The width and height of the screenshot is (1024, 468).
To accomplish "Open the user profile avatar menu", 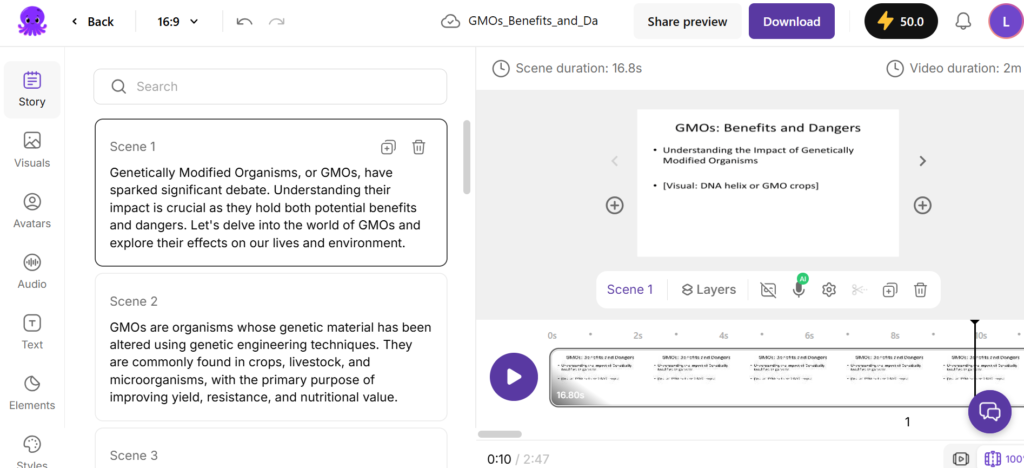I will [1005, 21].
